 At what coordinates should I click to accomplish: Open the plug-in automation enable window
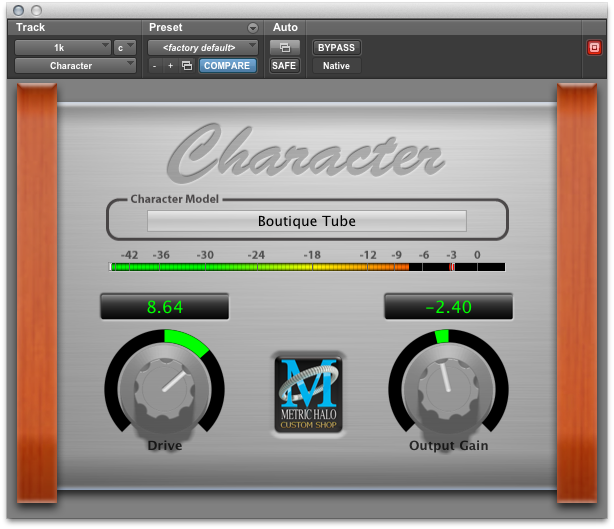pyautogui.click(x=285, y=48)
